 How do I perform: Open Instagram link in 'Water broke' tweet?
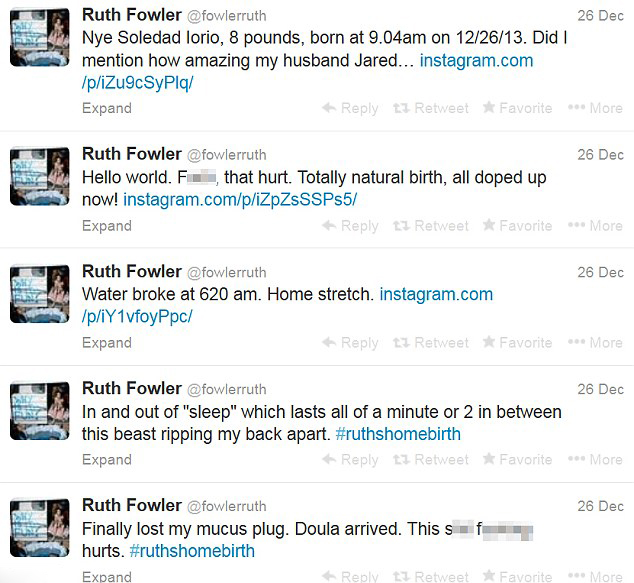pyautogui.click(x=436, y=294)
